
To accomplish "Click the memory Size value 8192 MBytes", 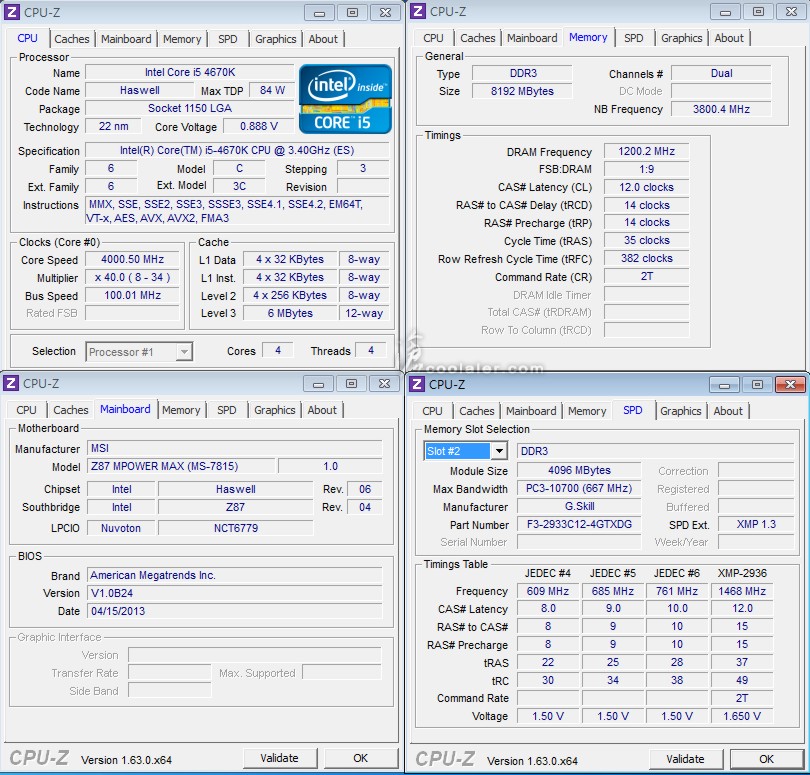I will pos(522,91).
